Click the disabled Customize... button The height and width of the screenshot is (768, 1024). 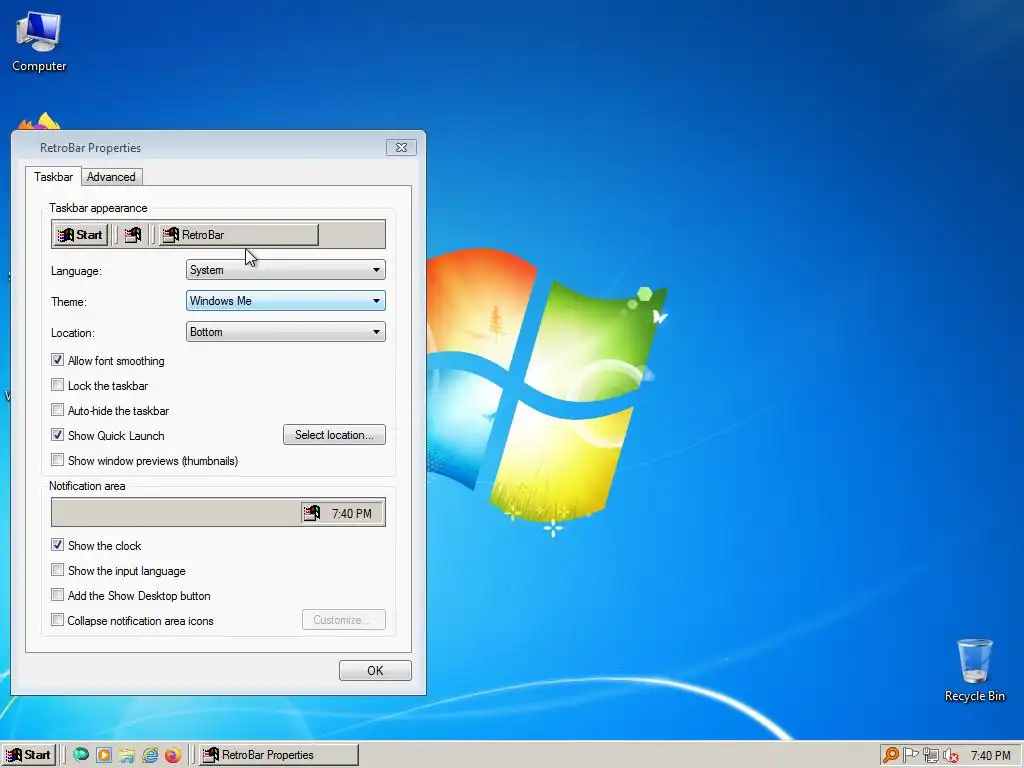coord(344,620)
